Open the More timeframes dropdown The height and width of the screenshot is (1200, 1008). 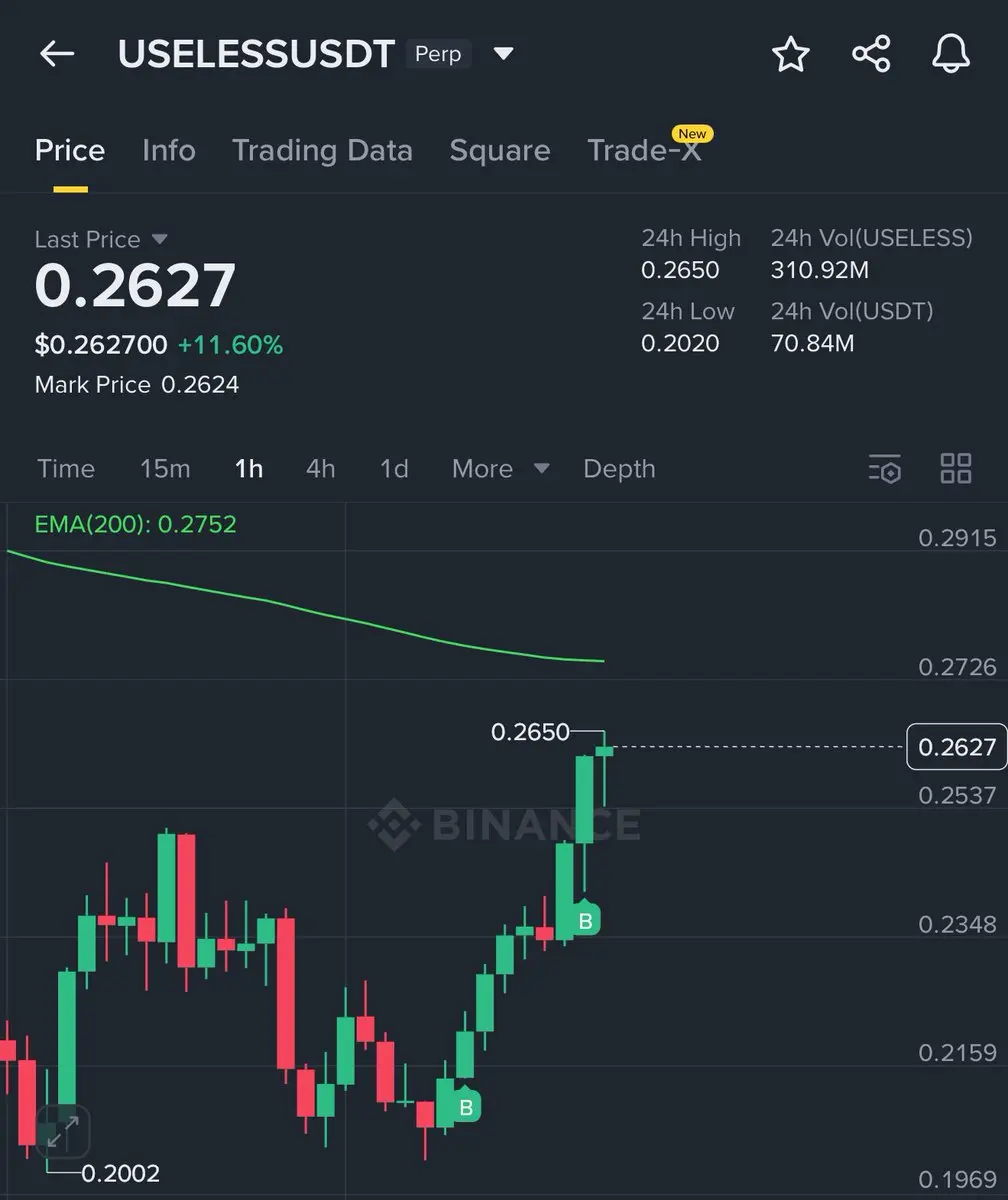[x=500, y=468]
